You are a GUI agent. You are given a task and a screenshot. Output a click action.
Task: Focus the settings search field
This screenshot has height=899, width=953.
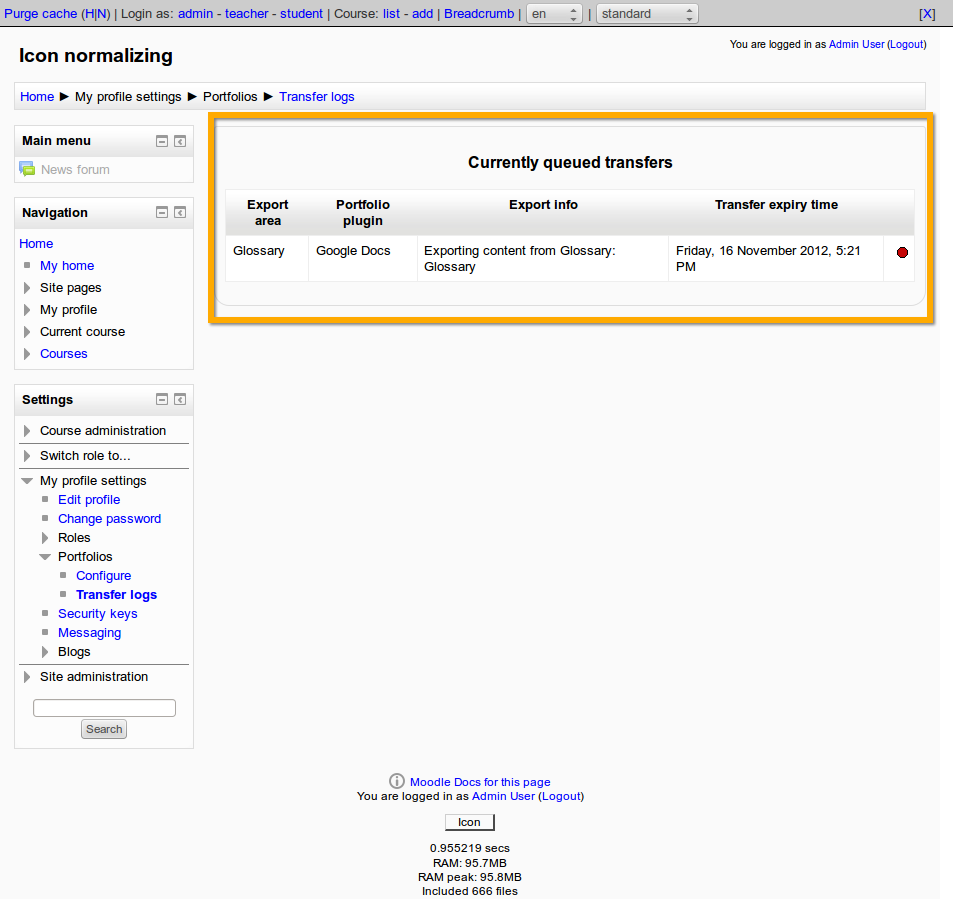(x=105, y=708)
